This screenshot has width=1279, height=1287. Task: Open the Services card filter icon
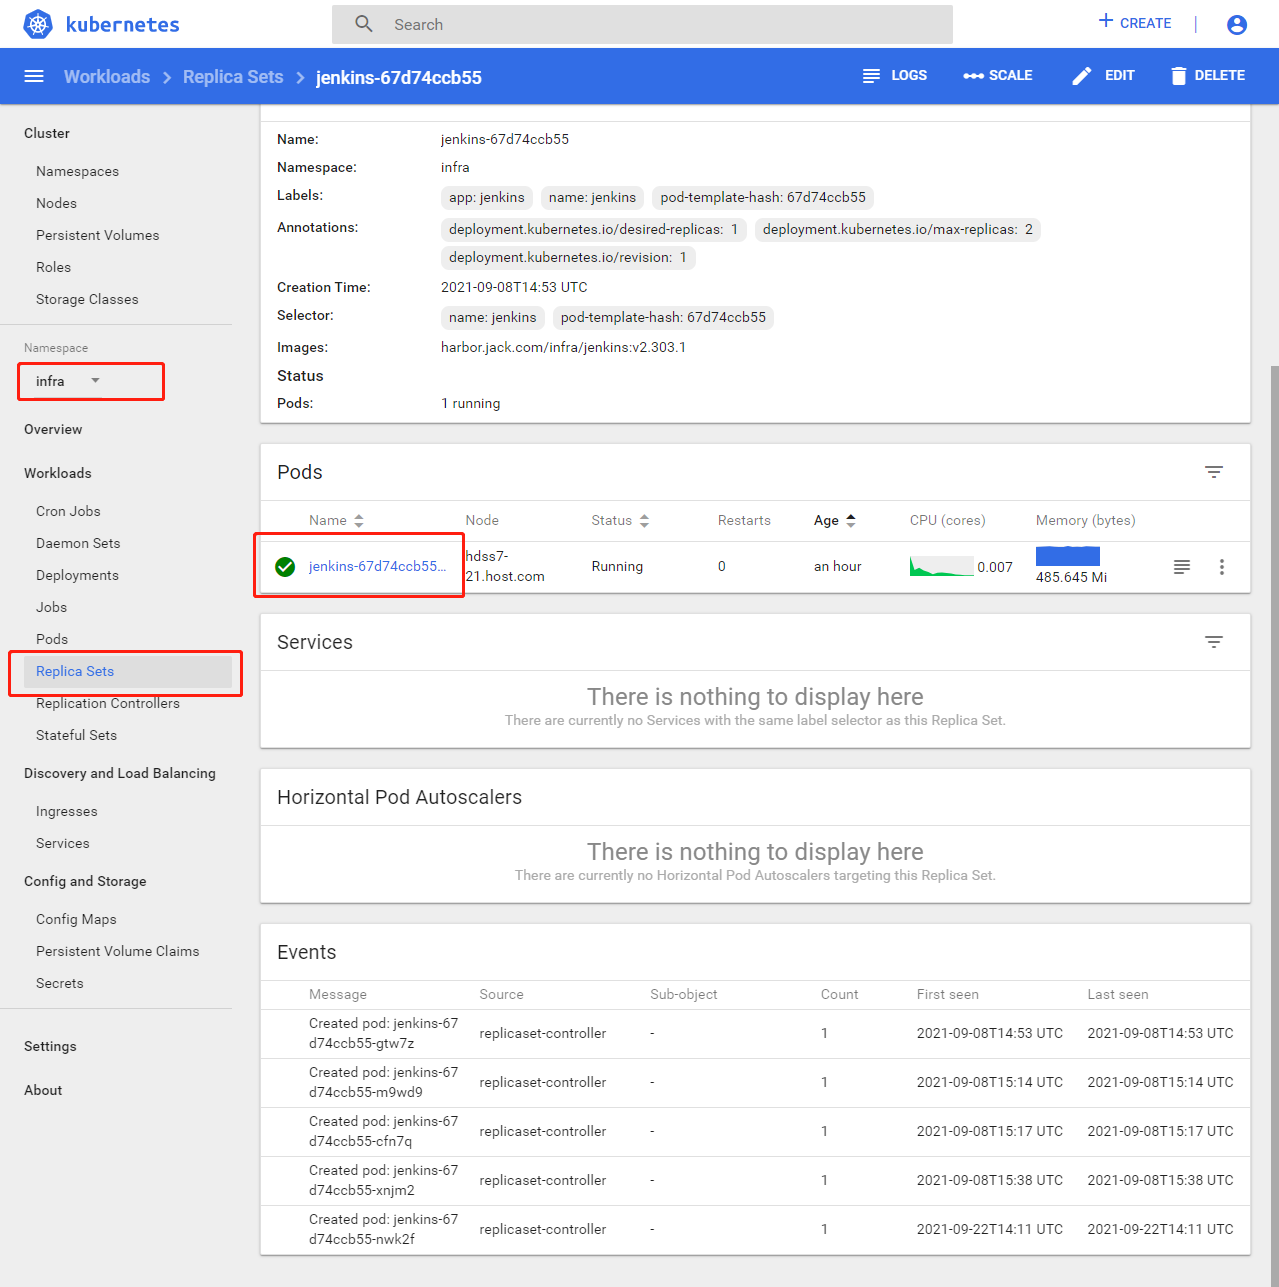pyautogui.click(x=1214, y=642)
